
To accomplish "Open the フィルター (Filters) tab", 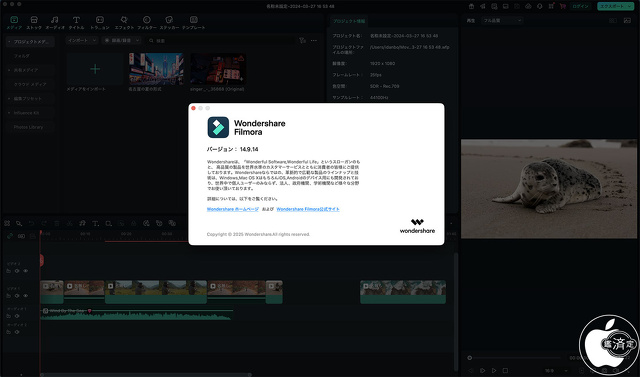I will click(x=147, y=23).
